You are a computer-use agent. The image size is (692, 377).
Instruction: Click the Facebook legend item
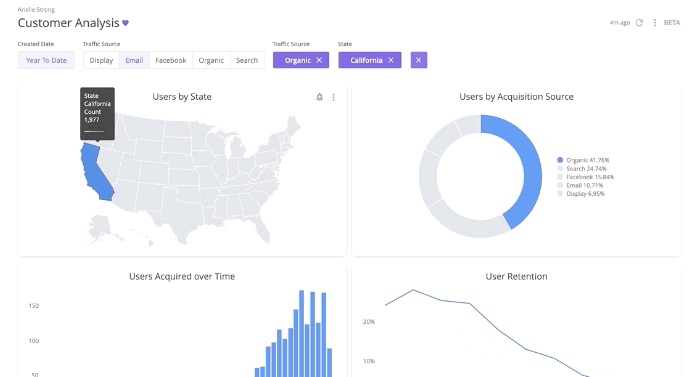586,177
